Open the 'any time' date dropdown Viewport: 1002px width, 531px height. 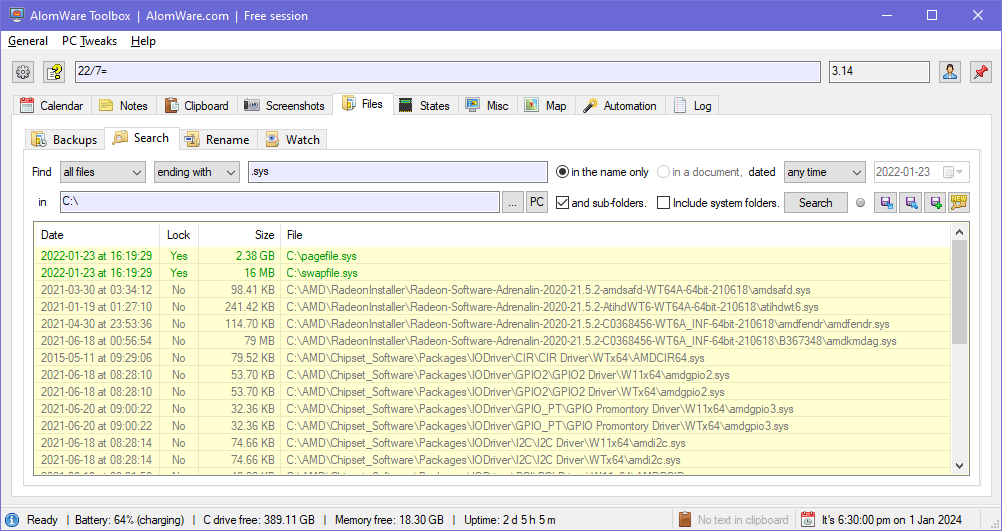click(x=824, y=172)
